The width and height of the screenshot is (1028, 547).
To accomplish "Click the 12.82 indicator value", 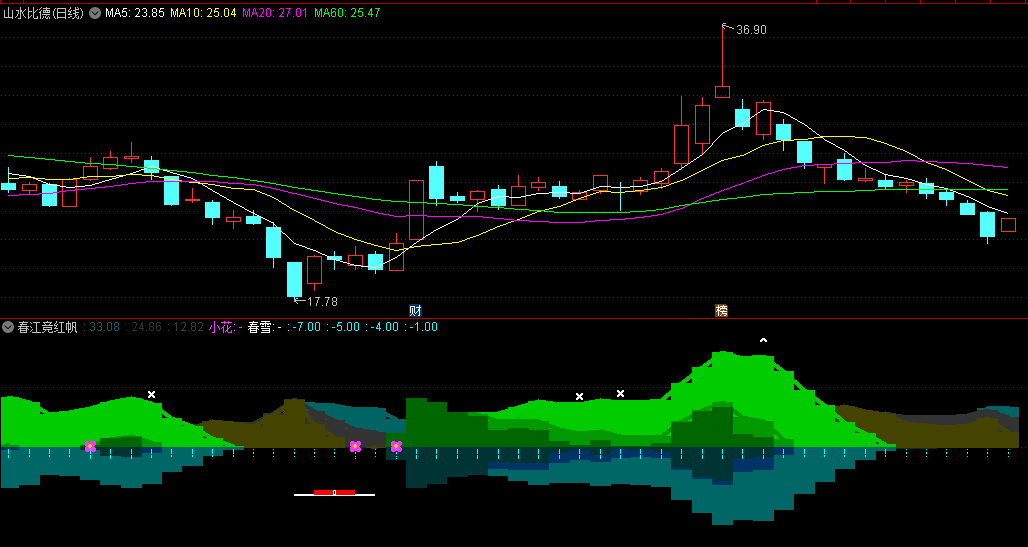I will (x=188, y=327).
